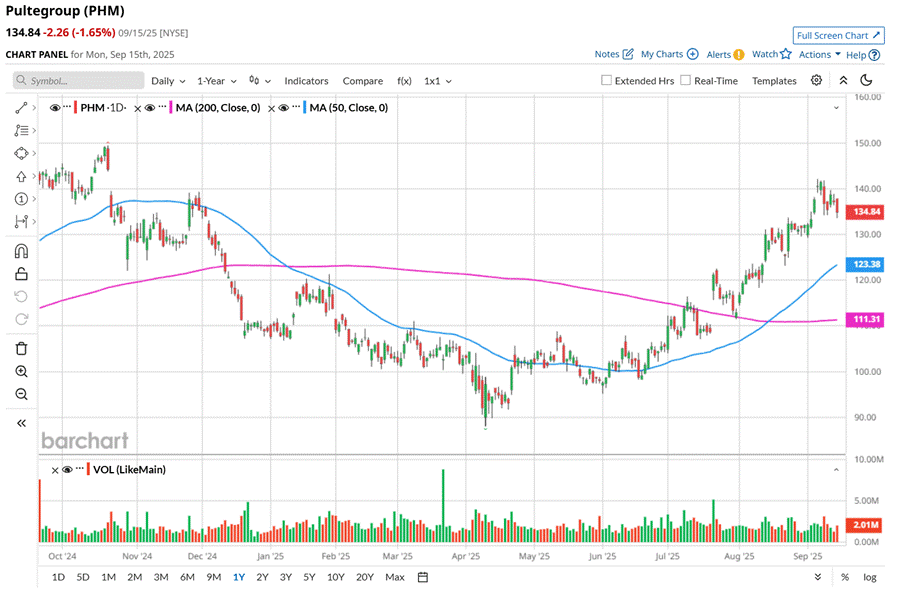This screenshot has height=594, width=902.
Task: Select the 6M time range
Action: (187, 577)
